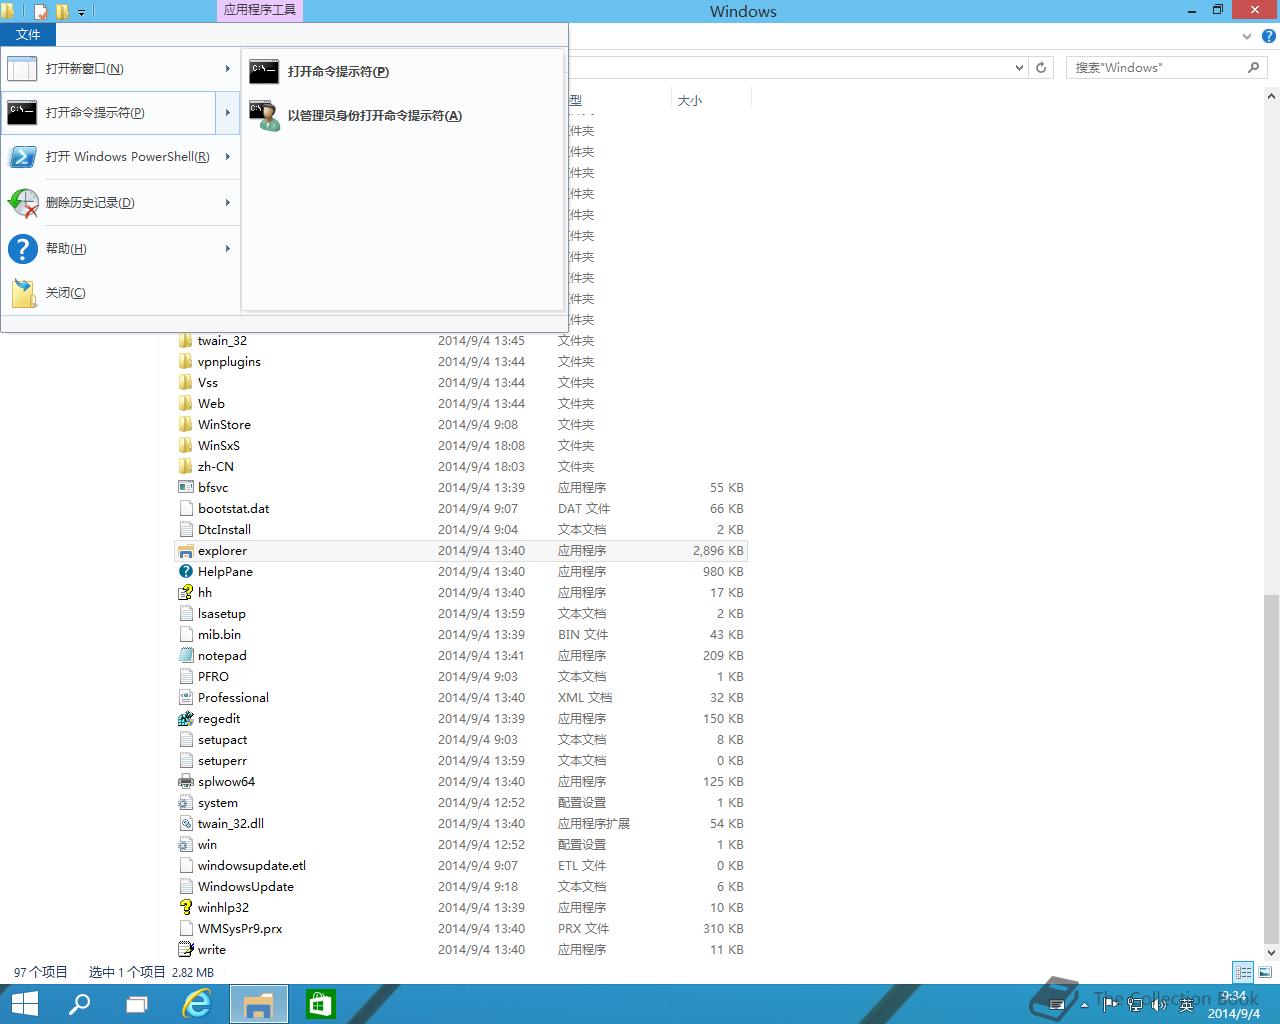1280x1024 pixels.
Task: Select the twain_32 folder icon
Action: (185, 341)
